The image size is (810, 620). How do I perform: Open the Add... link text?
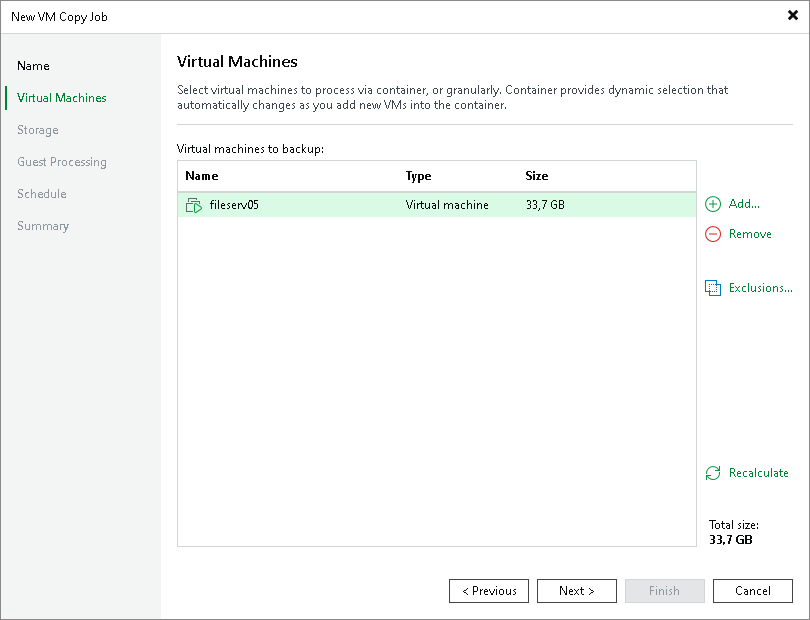click(744, 204)
